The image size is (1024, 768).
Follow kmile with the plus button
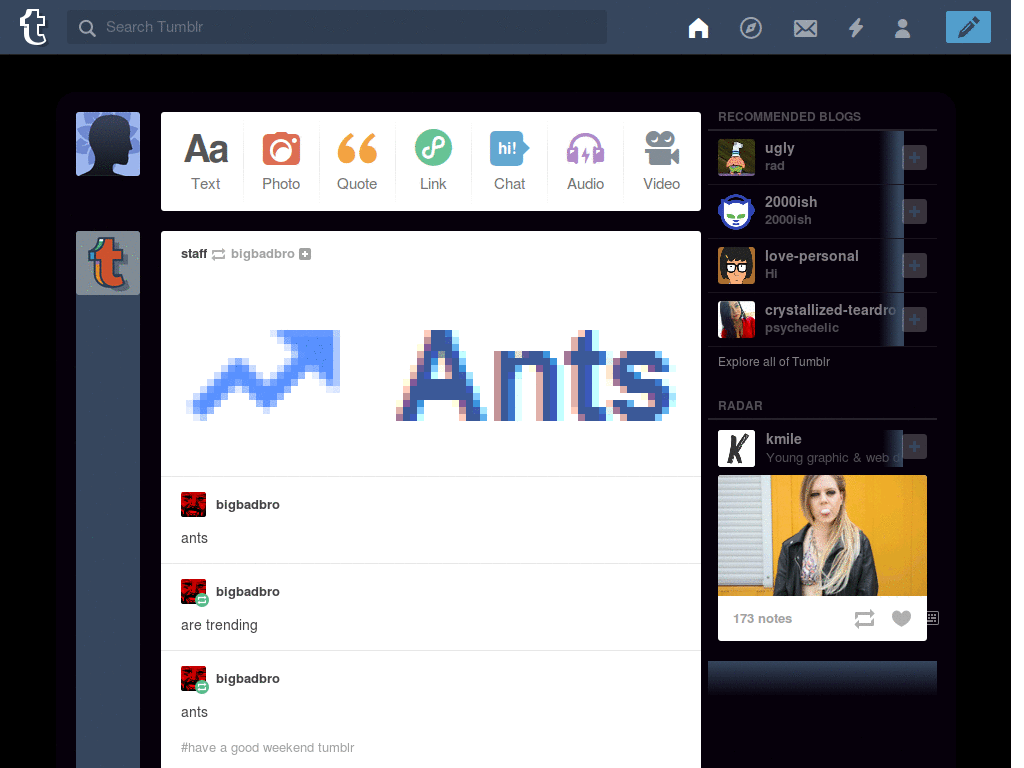[x=914, y=447]
